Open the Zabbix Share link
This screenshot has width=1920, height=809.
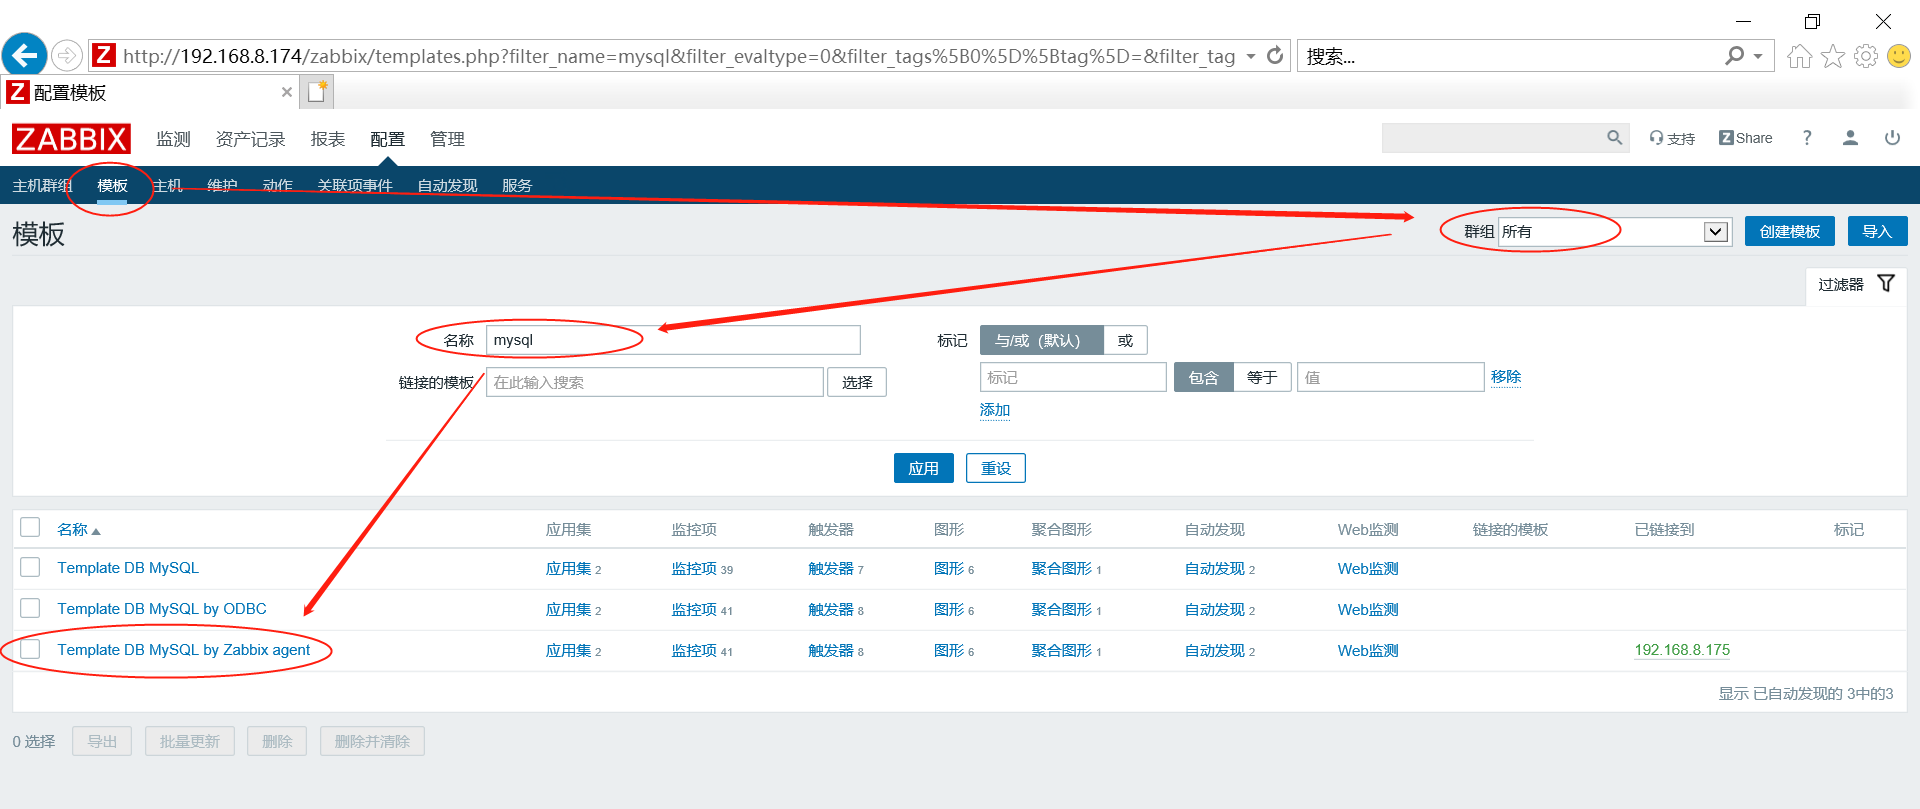(1746, 138)
